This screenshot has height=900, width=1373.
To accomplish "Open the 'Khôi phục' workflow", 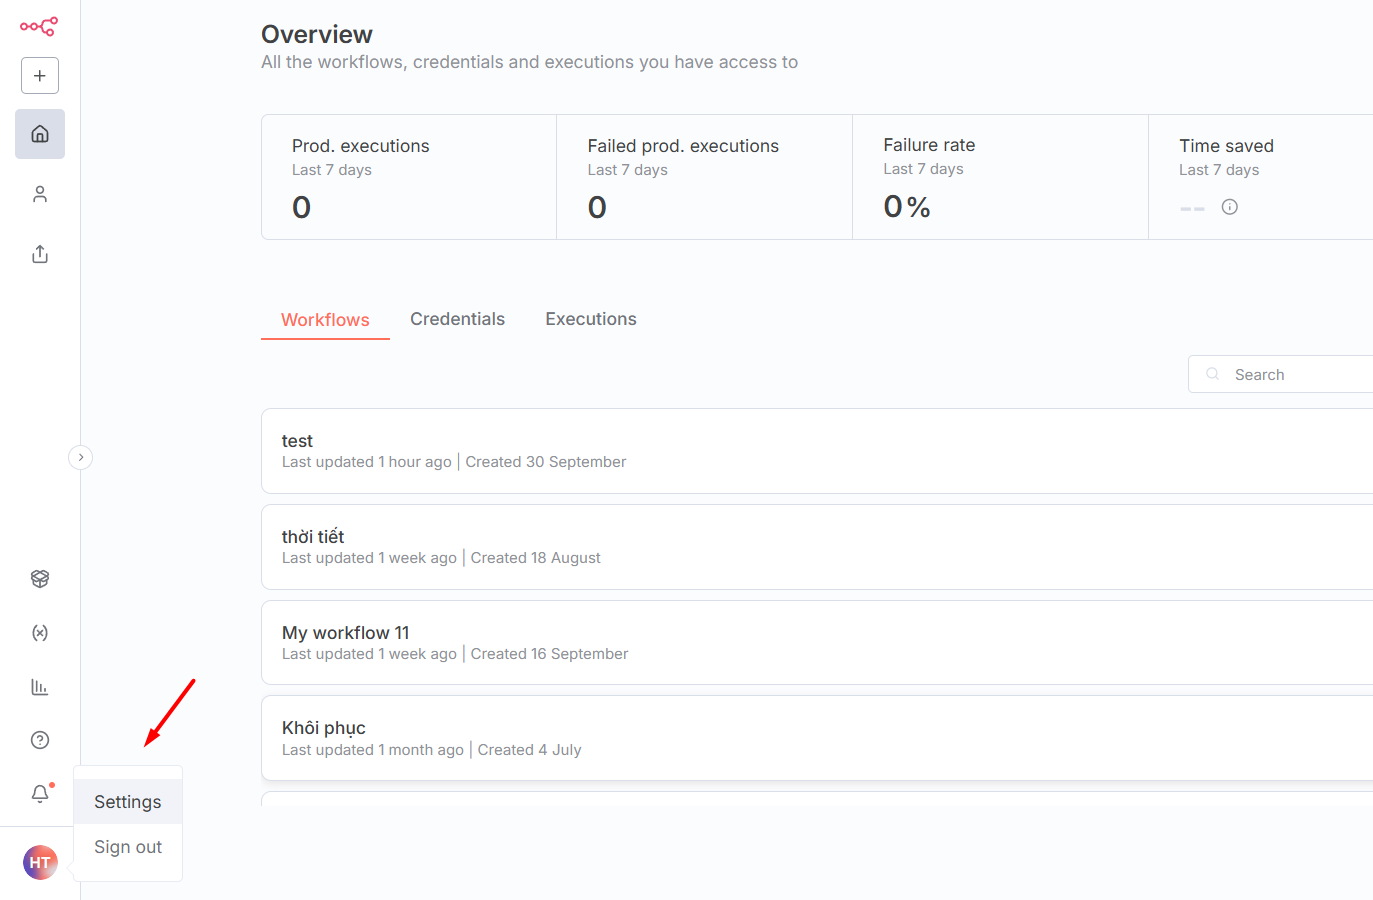I will (x=817, y=738).
